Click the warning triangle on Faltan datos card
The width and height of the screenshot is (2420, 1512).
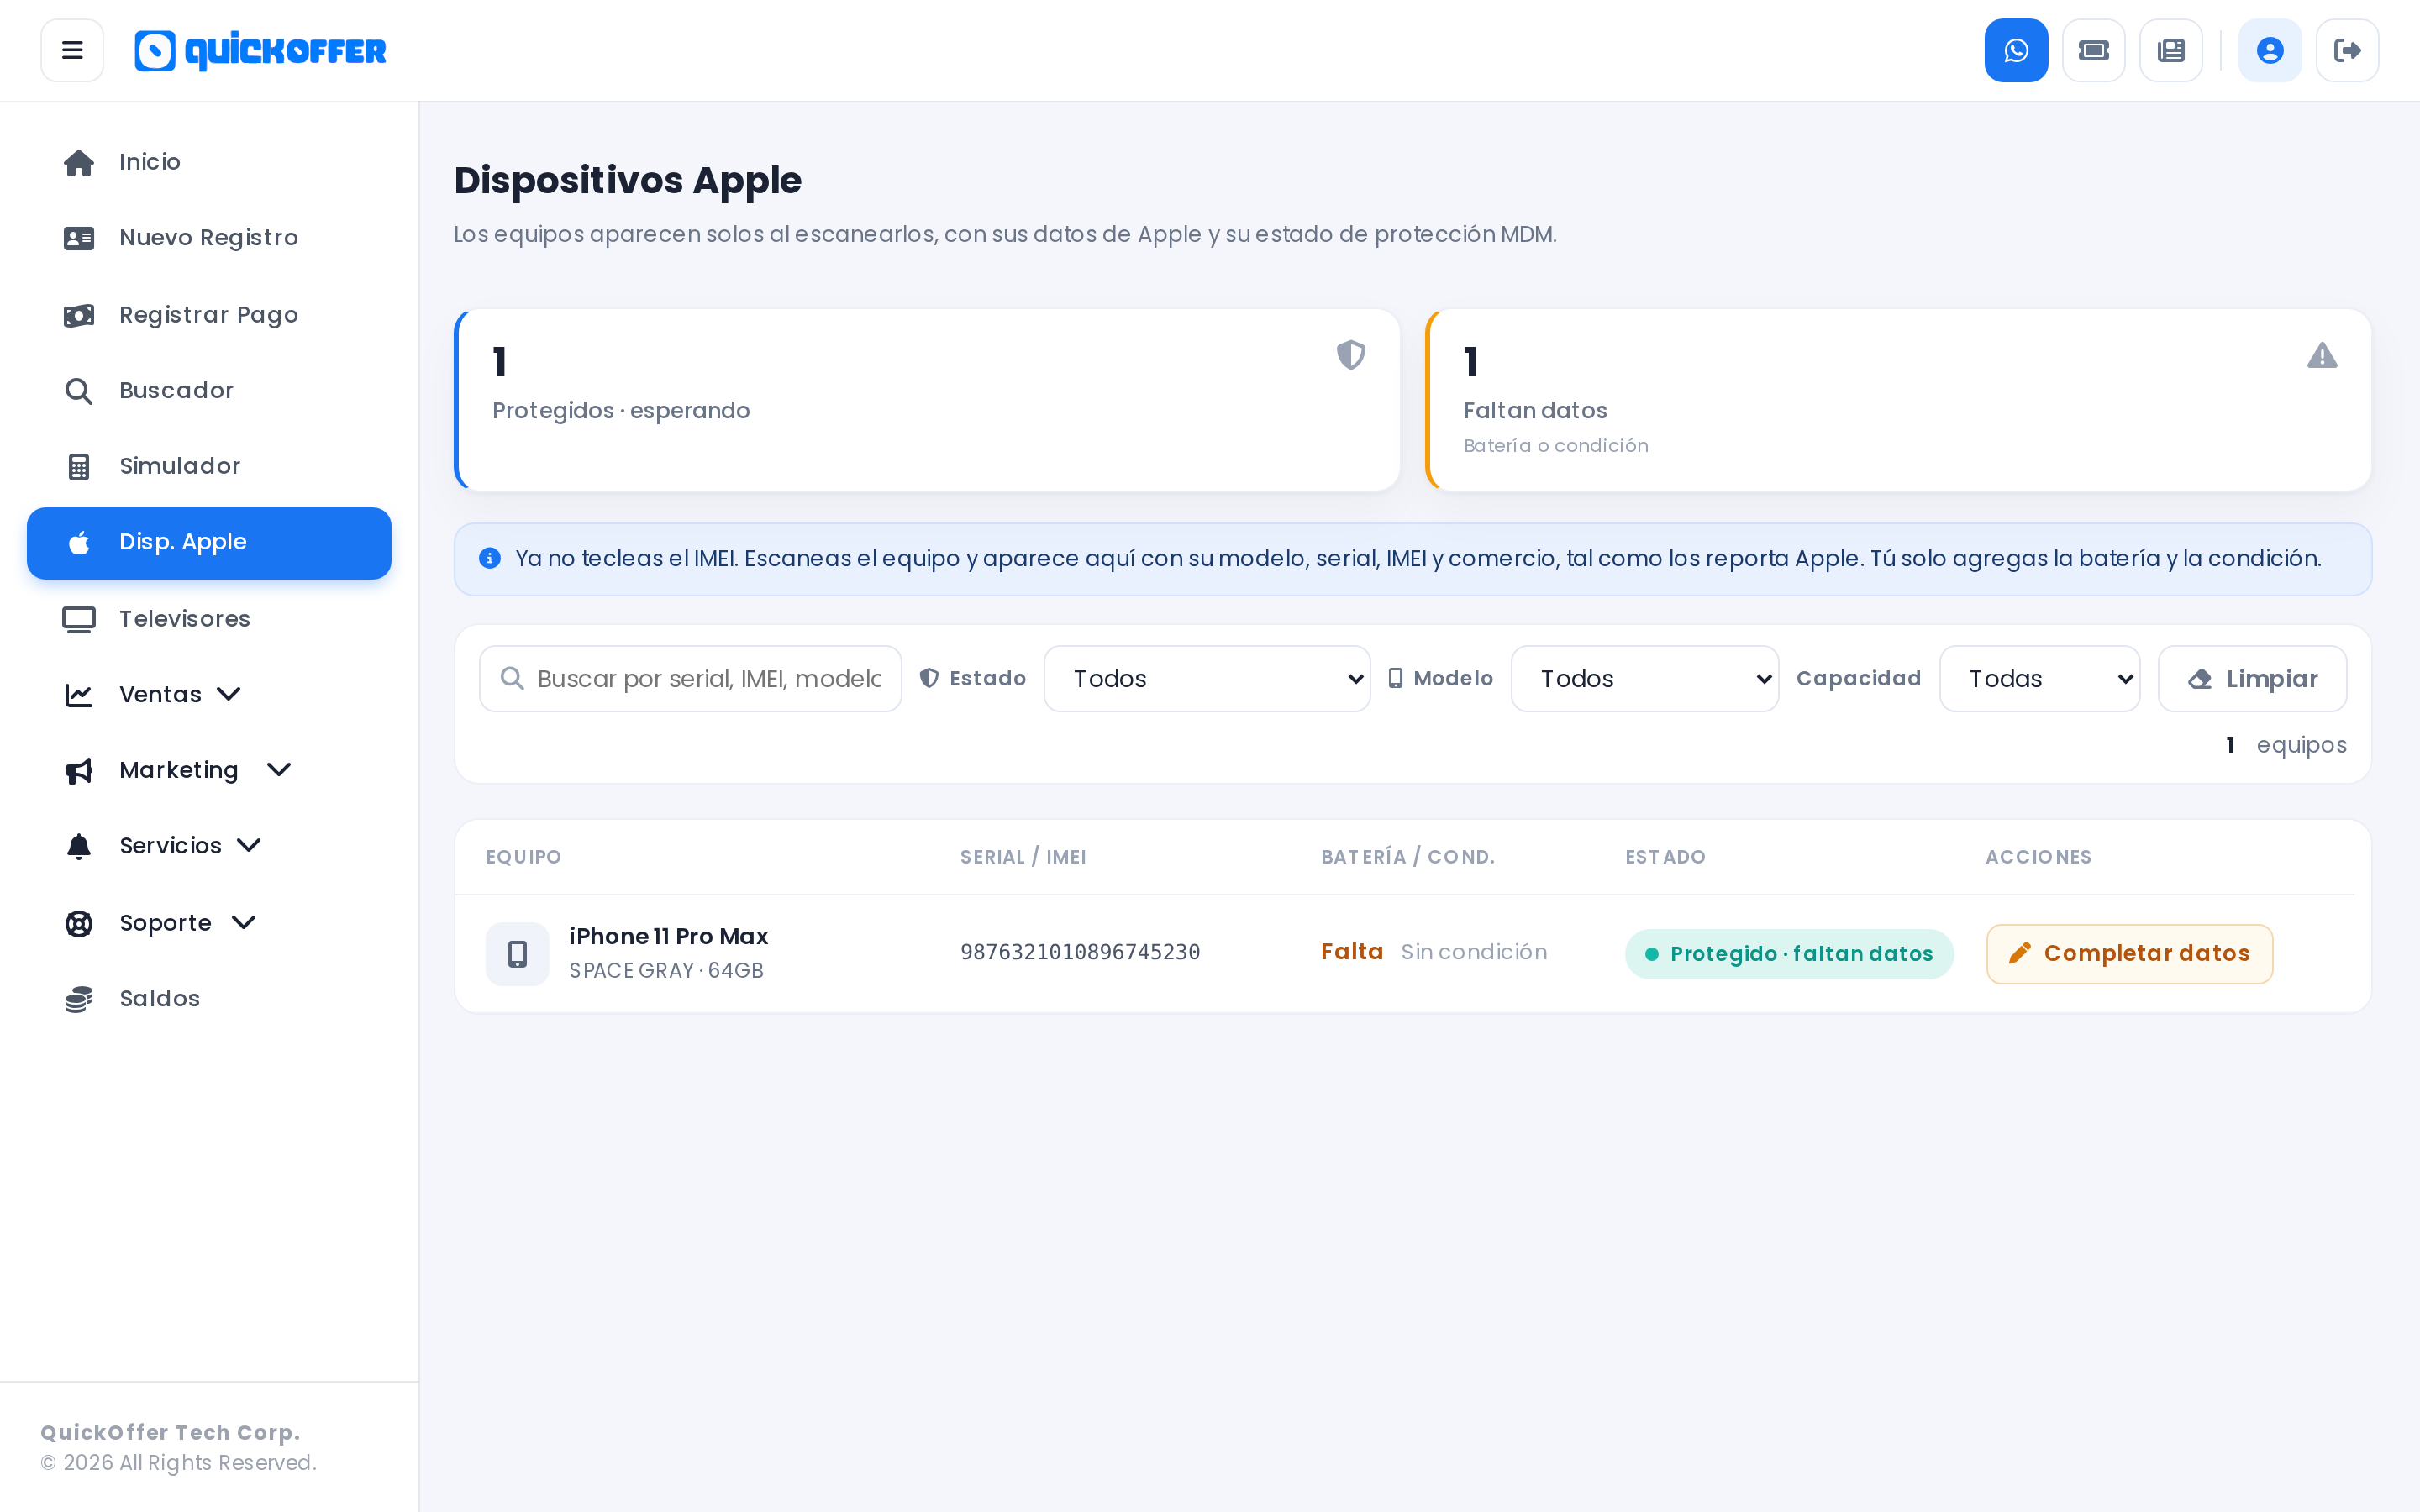pyautogui.click(x=2322, y=355)
